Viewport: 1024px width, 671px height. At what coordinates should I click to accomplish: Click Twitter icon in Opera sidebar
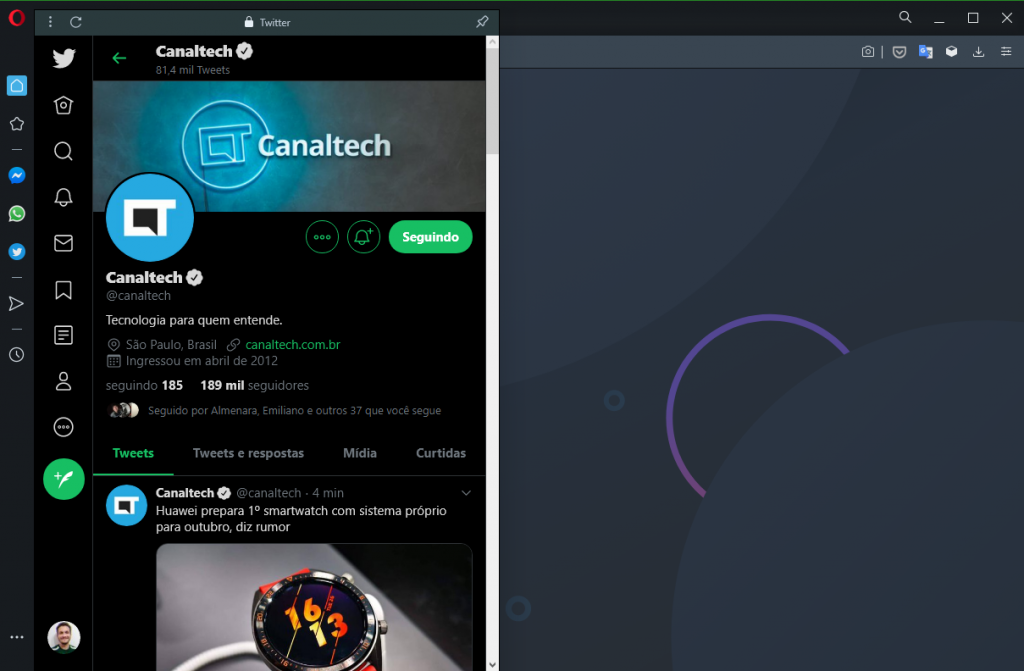[x=17, y=252]
